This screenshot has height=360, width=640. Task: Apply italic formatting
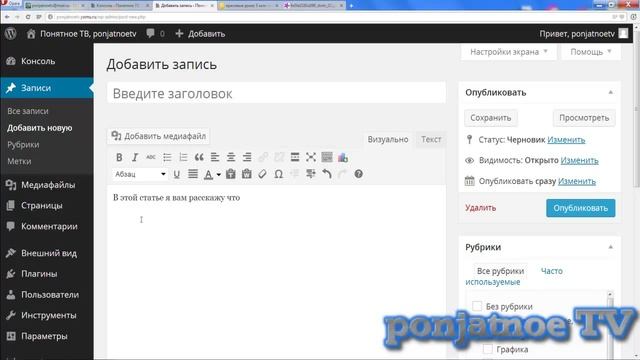pyautogui.click(x=135, y=158)
